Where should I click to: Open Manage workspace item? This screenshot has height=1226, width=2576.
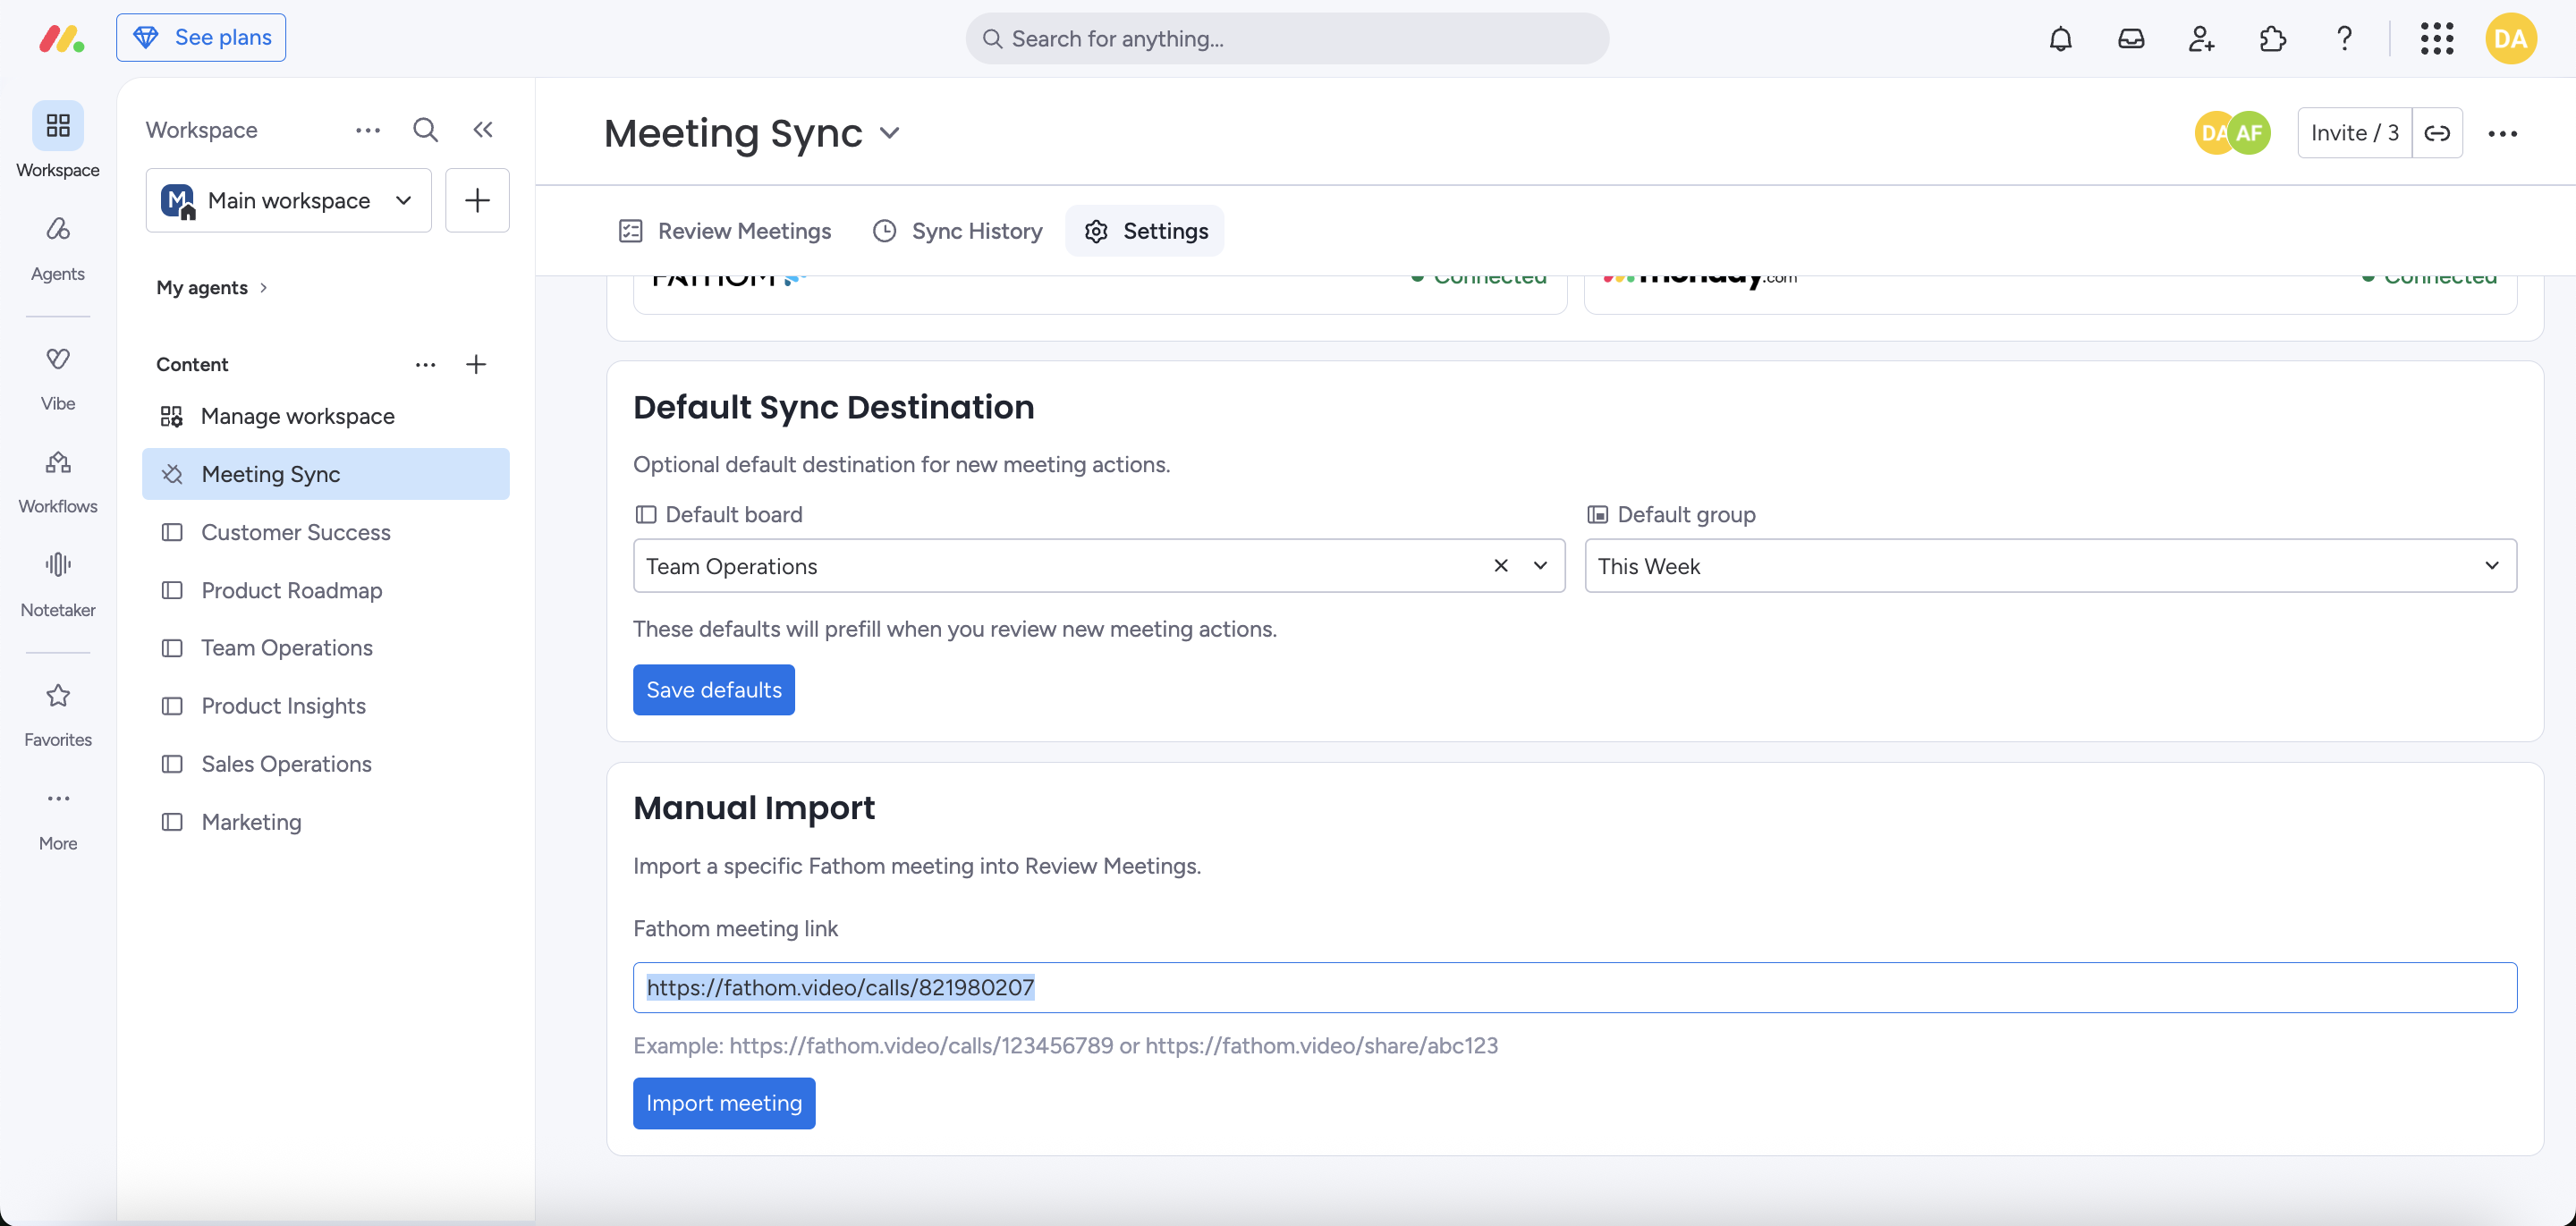tap(326, 416)
